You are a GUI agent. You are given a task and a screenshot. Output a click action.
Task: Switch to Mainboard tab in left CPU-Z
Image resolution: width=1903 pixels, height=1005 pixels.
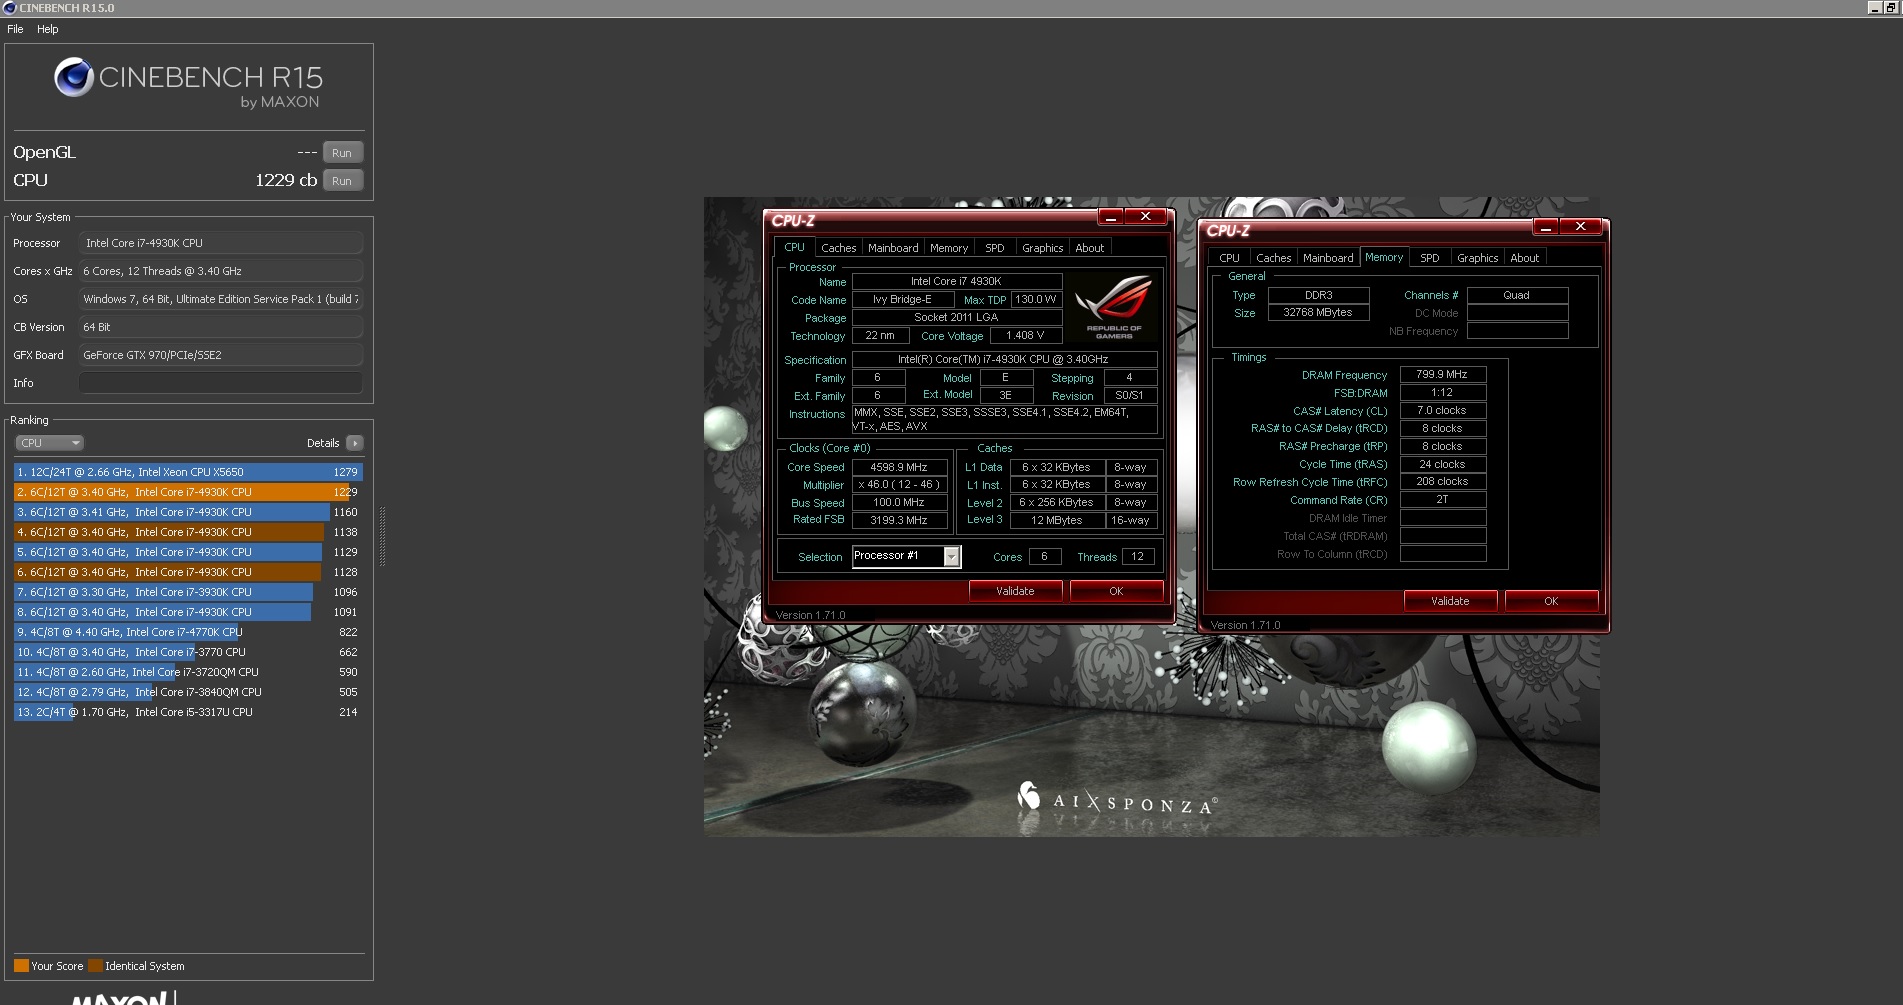[893, 248]
